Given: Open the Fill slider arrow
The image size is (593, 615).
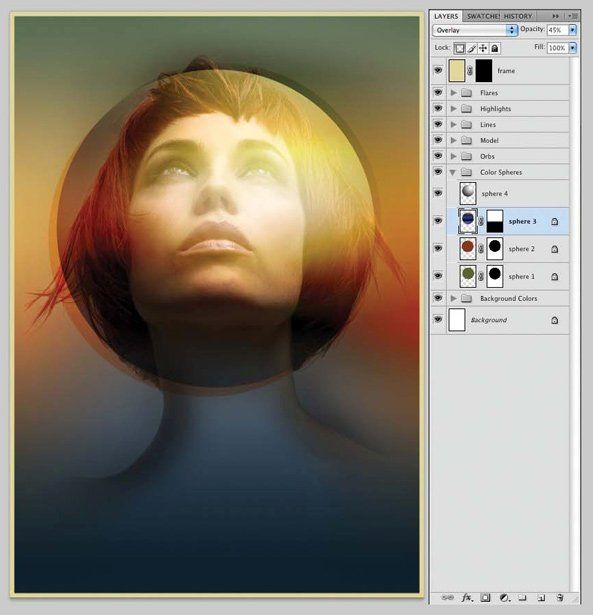Looking at the screenshot, I should (573, 48).
